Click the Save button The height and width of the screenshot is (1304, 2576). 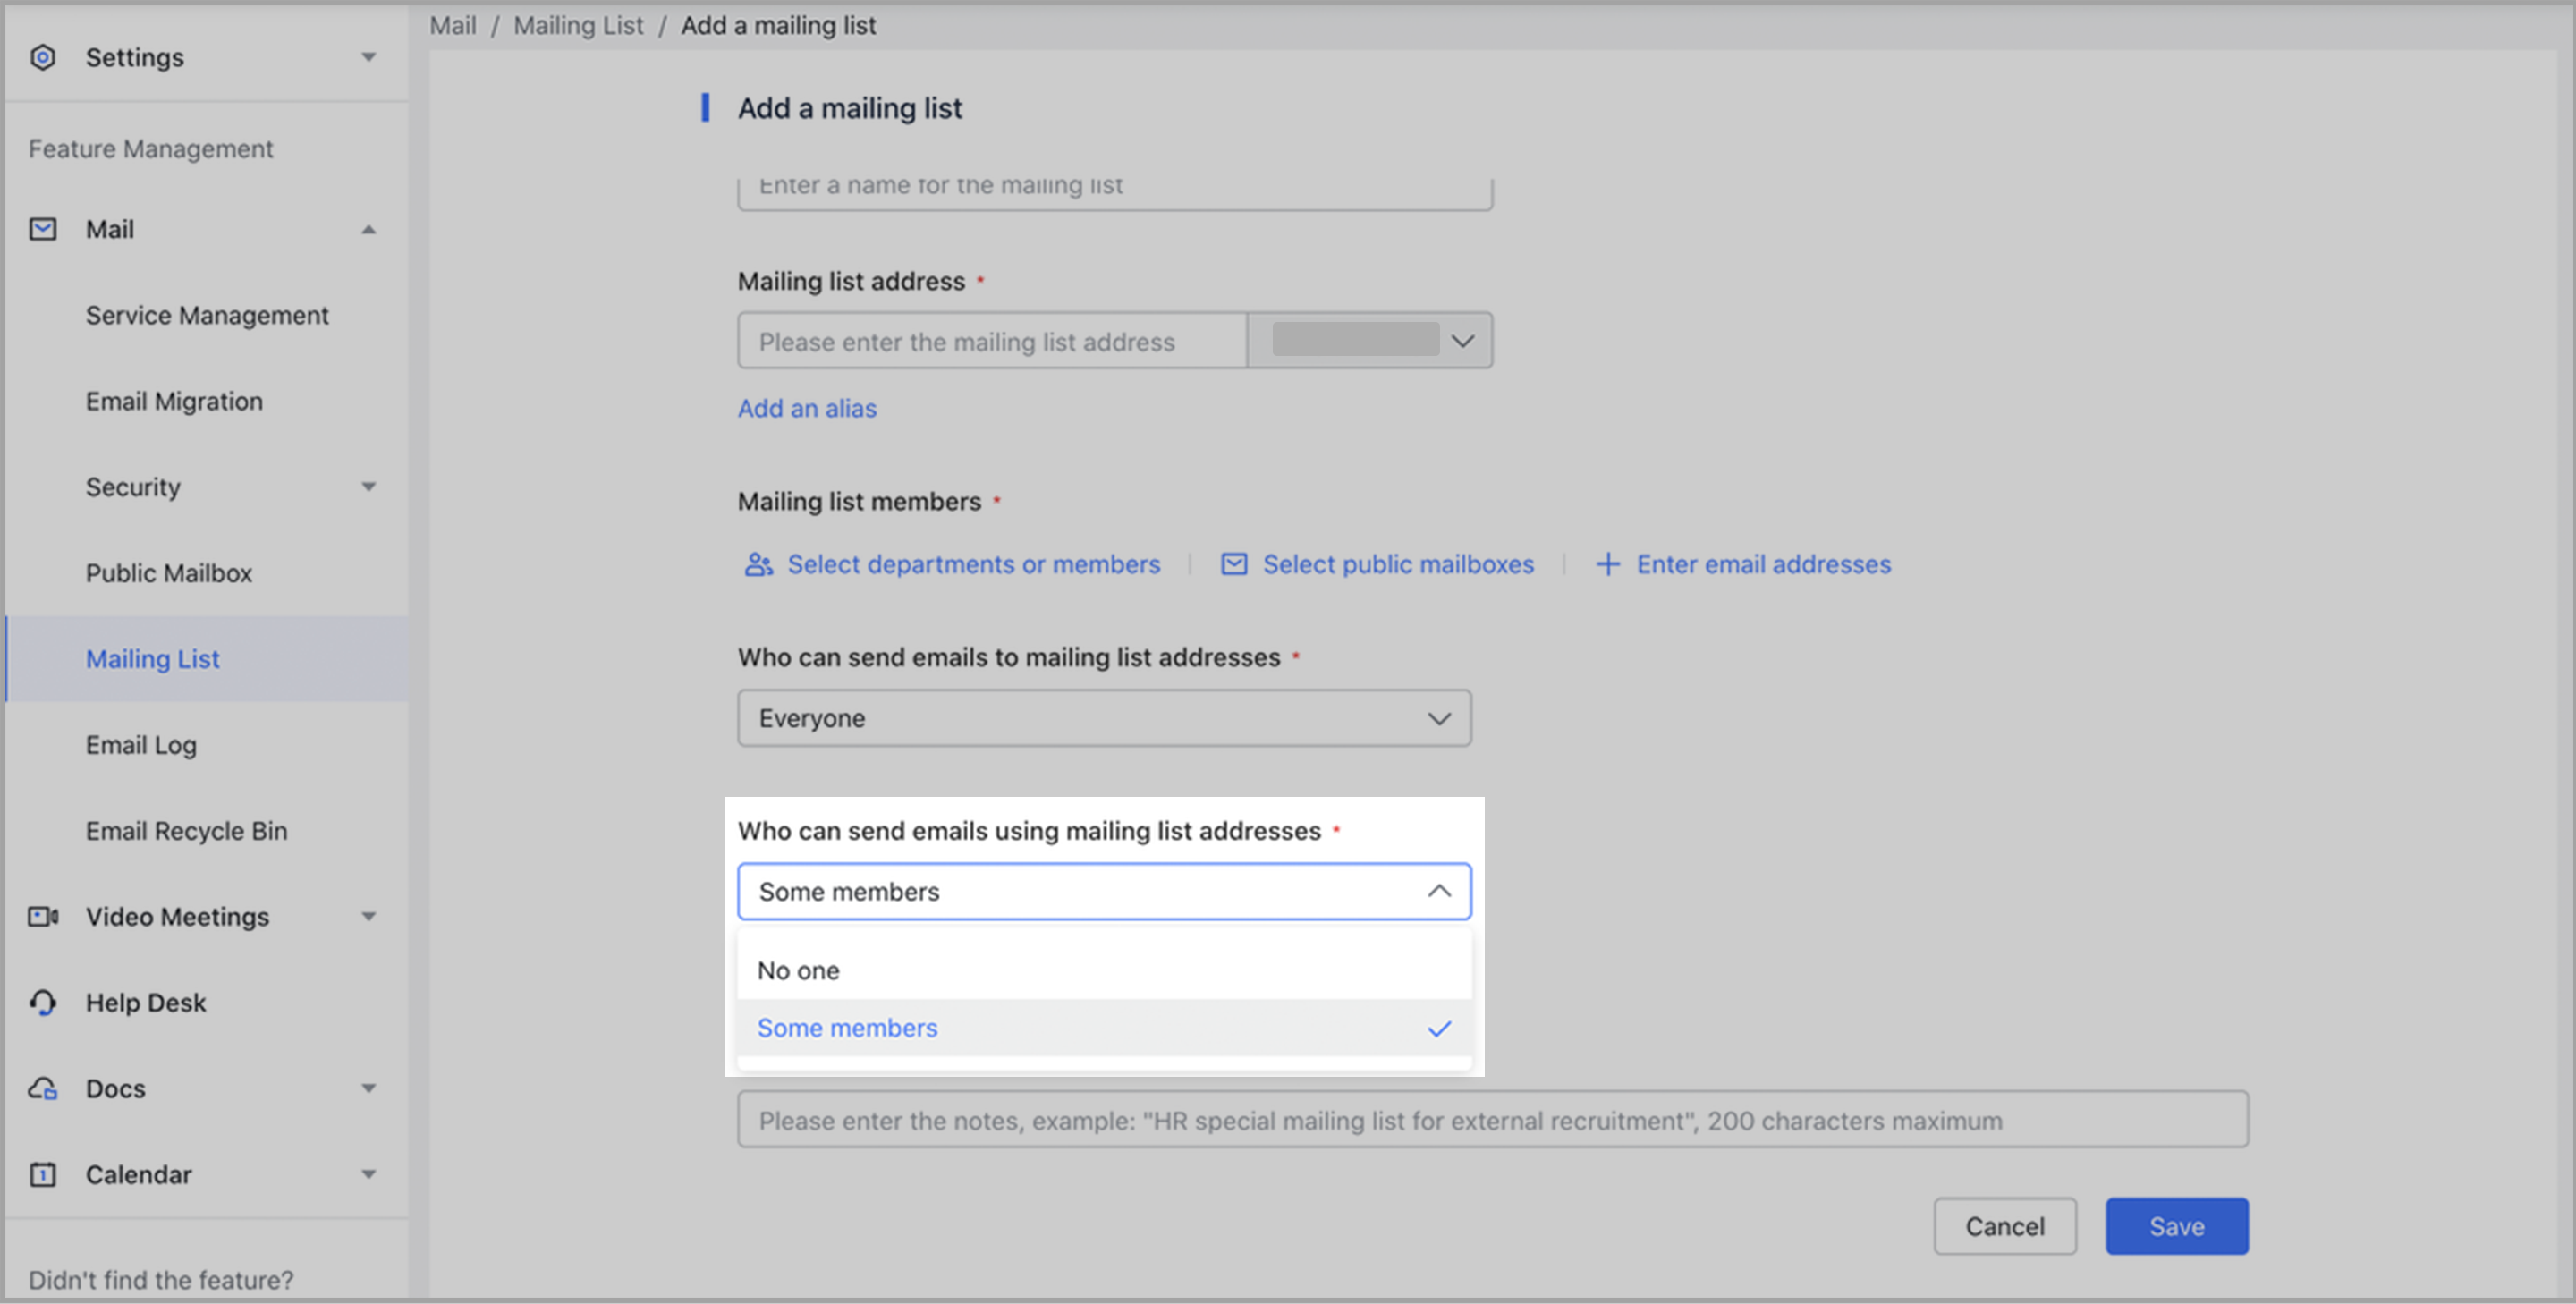click(x=2177, y=1226)
